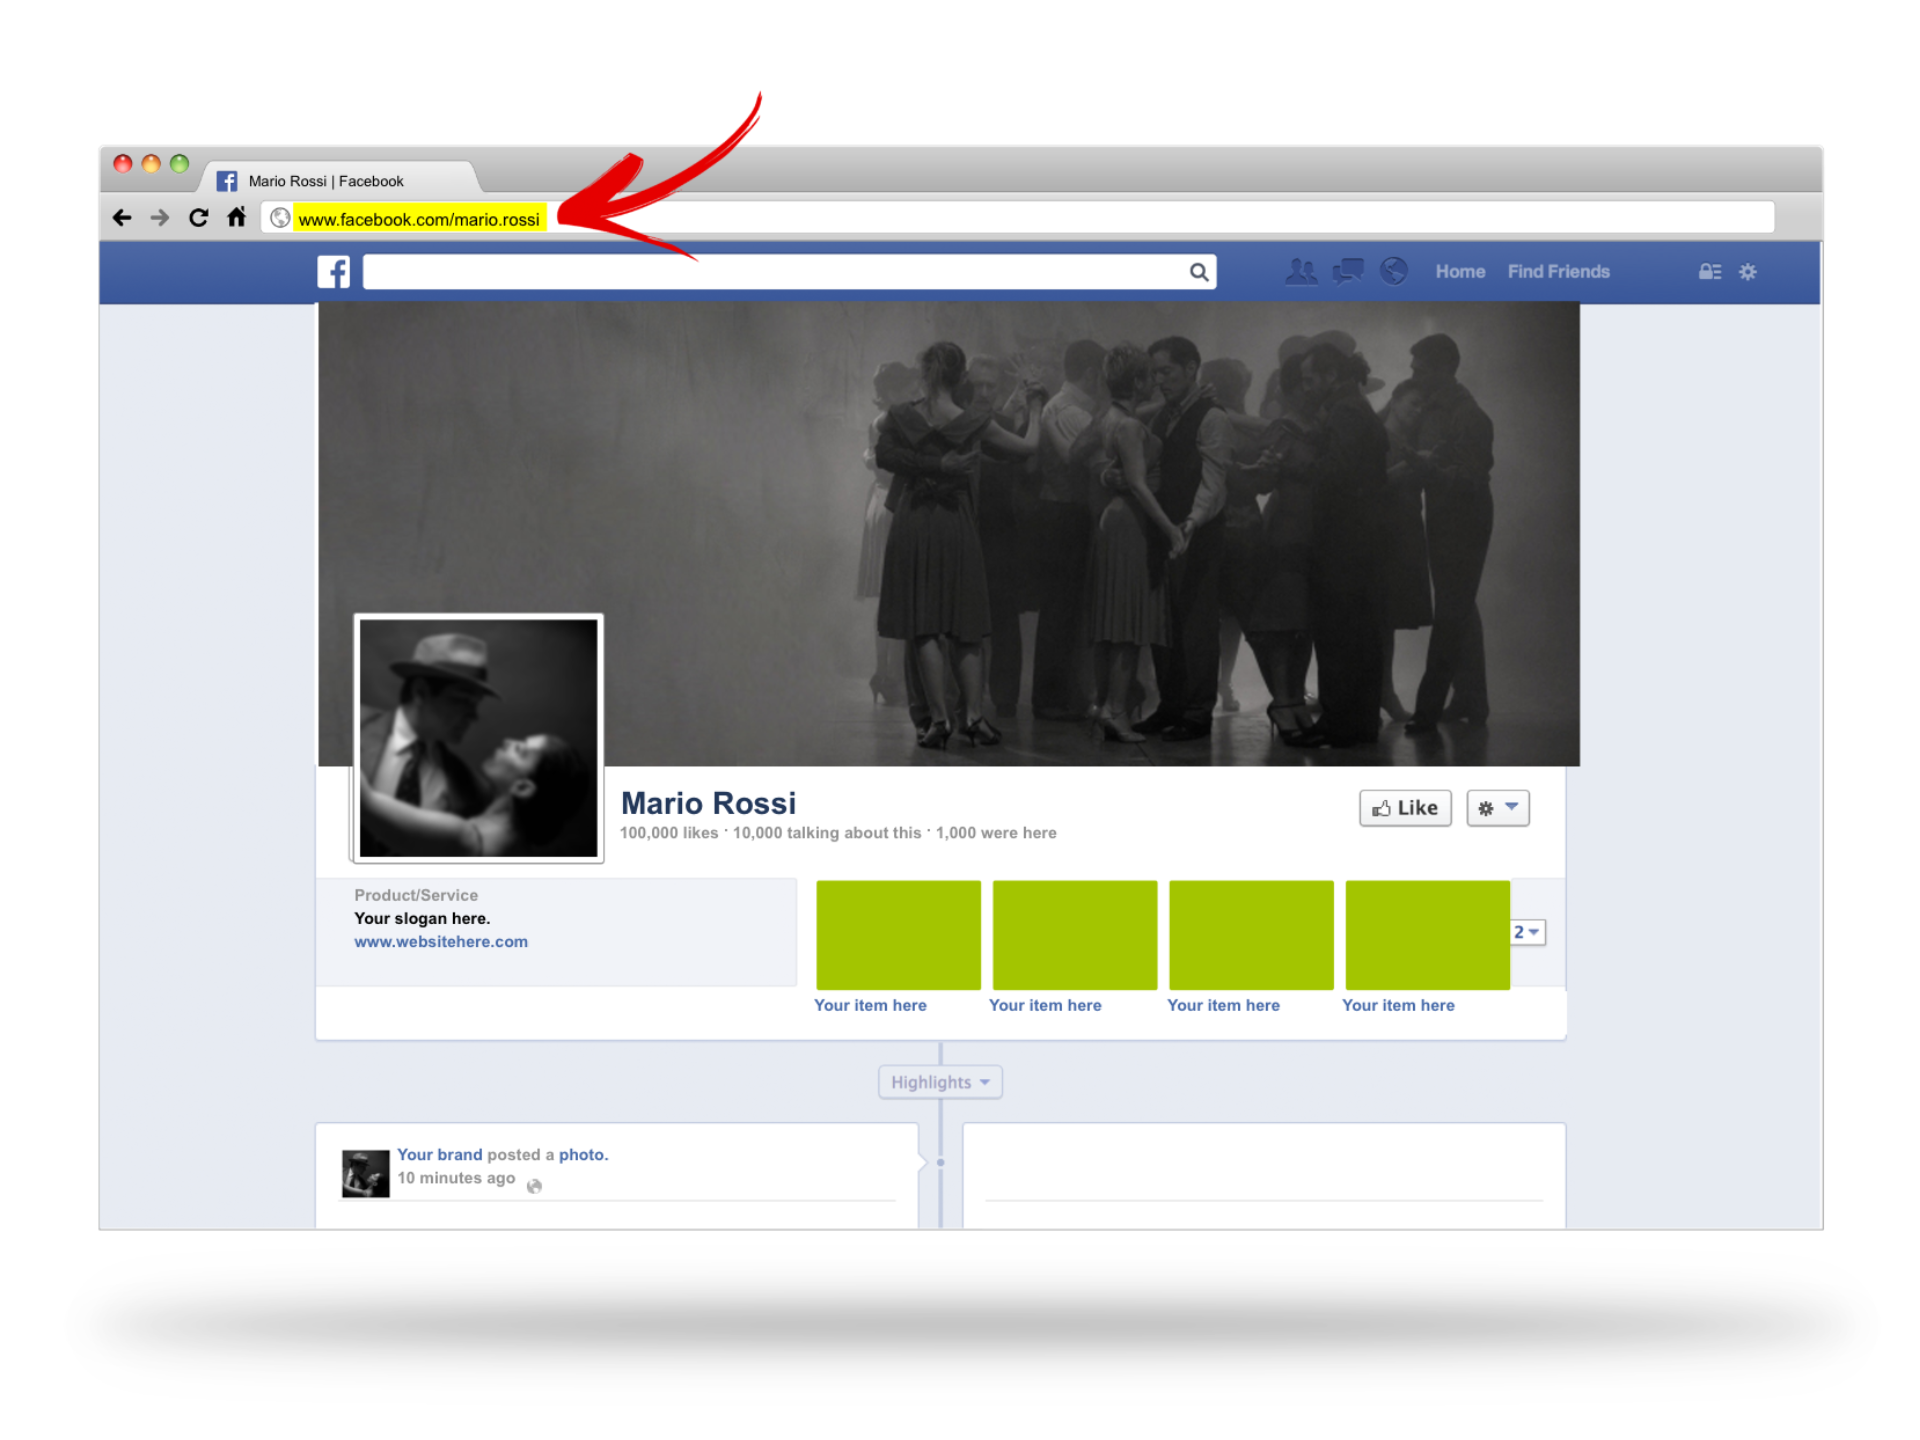
Task: Open messages icon in top bar
Action: pos(1348,271)
